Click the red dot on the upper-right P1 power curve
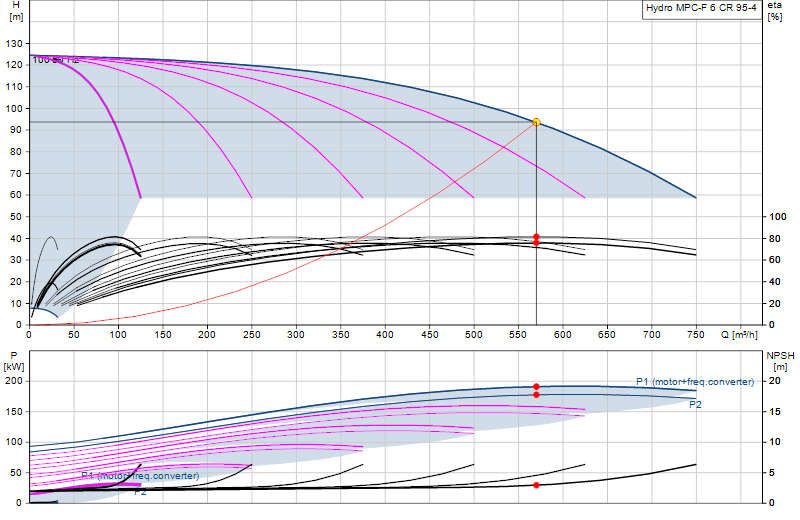 (536, 387)
